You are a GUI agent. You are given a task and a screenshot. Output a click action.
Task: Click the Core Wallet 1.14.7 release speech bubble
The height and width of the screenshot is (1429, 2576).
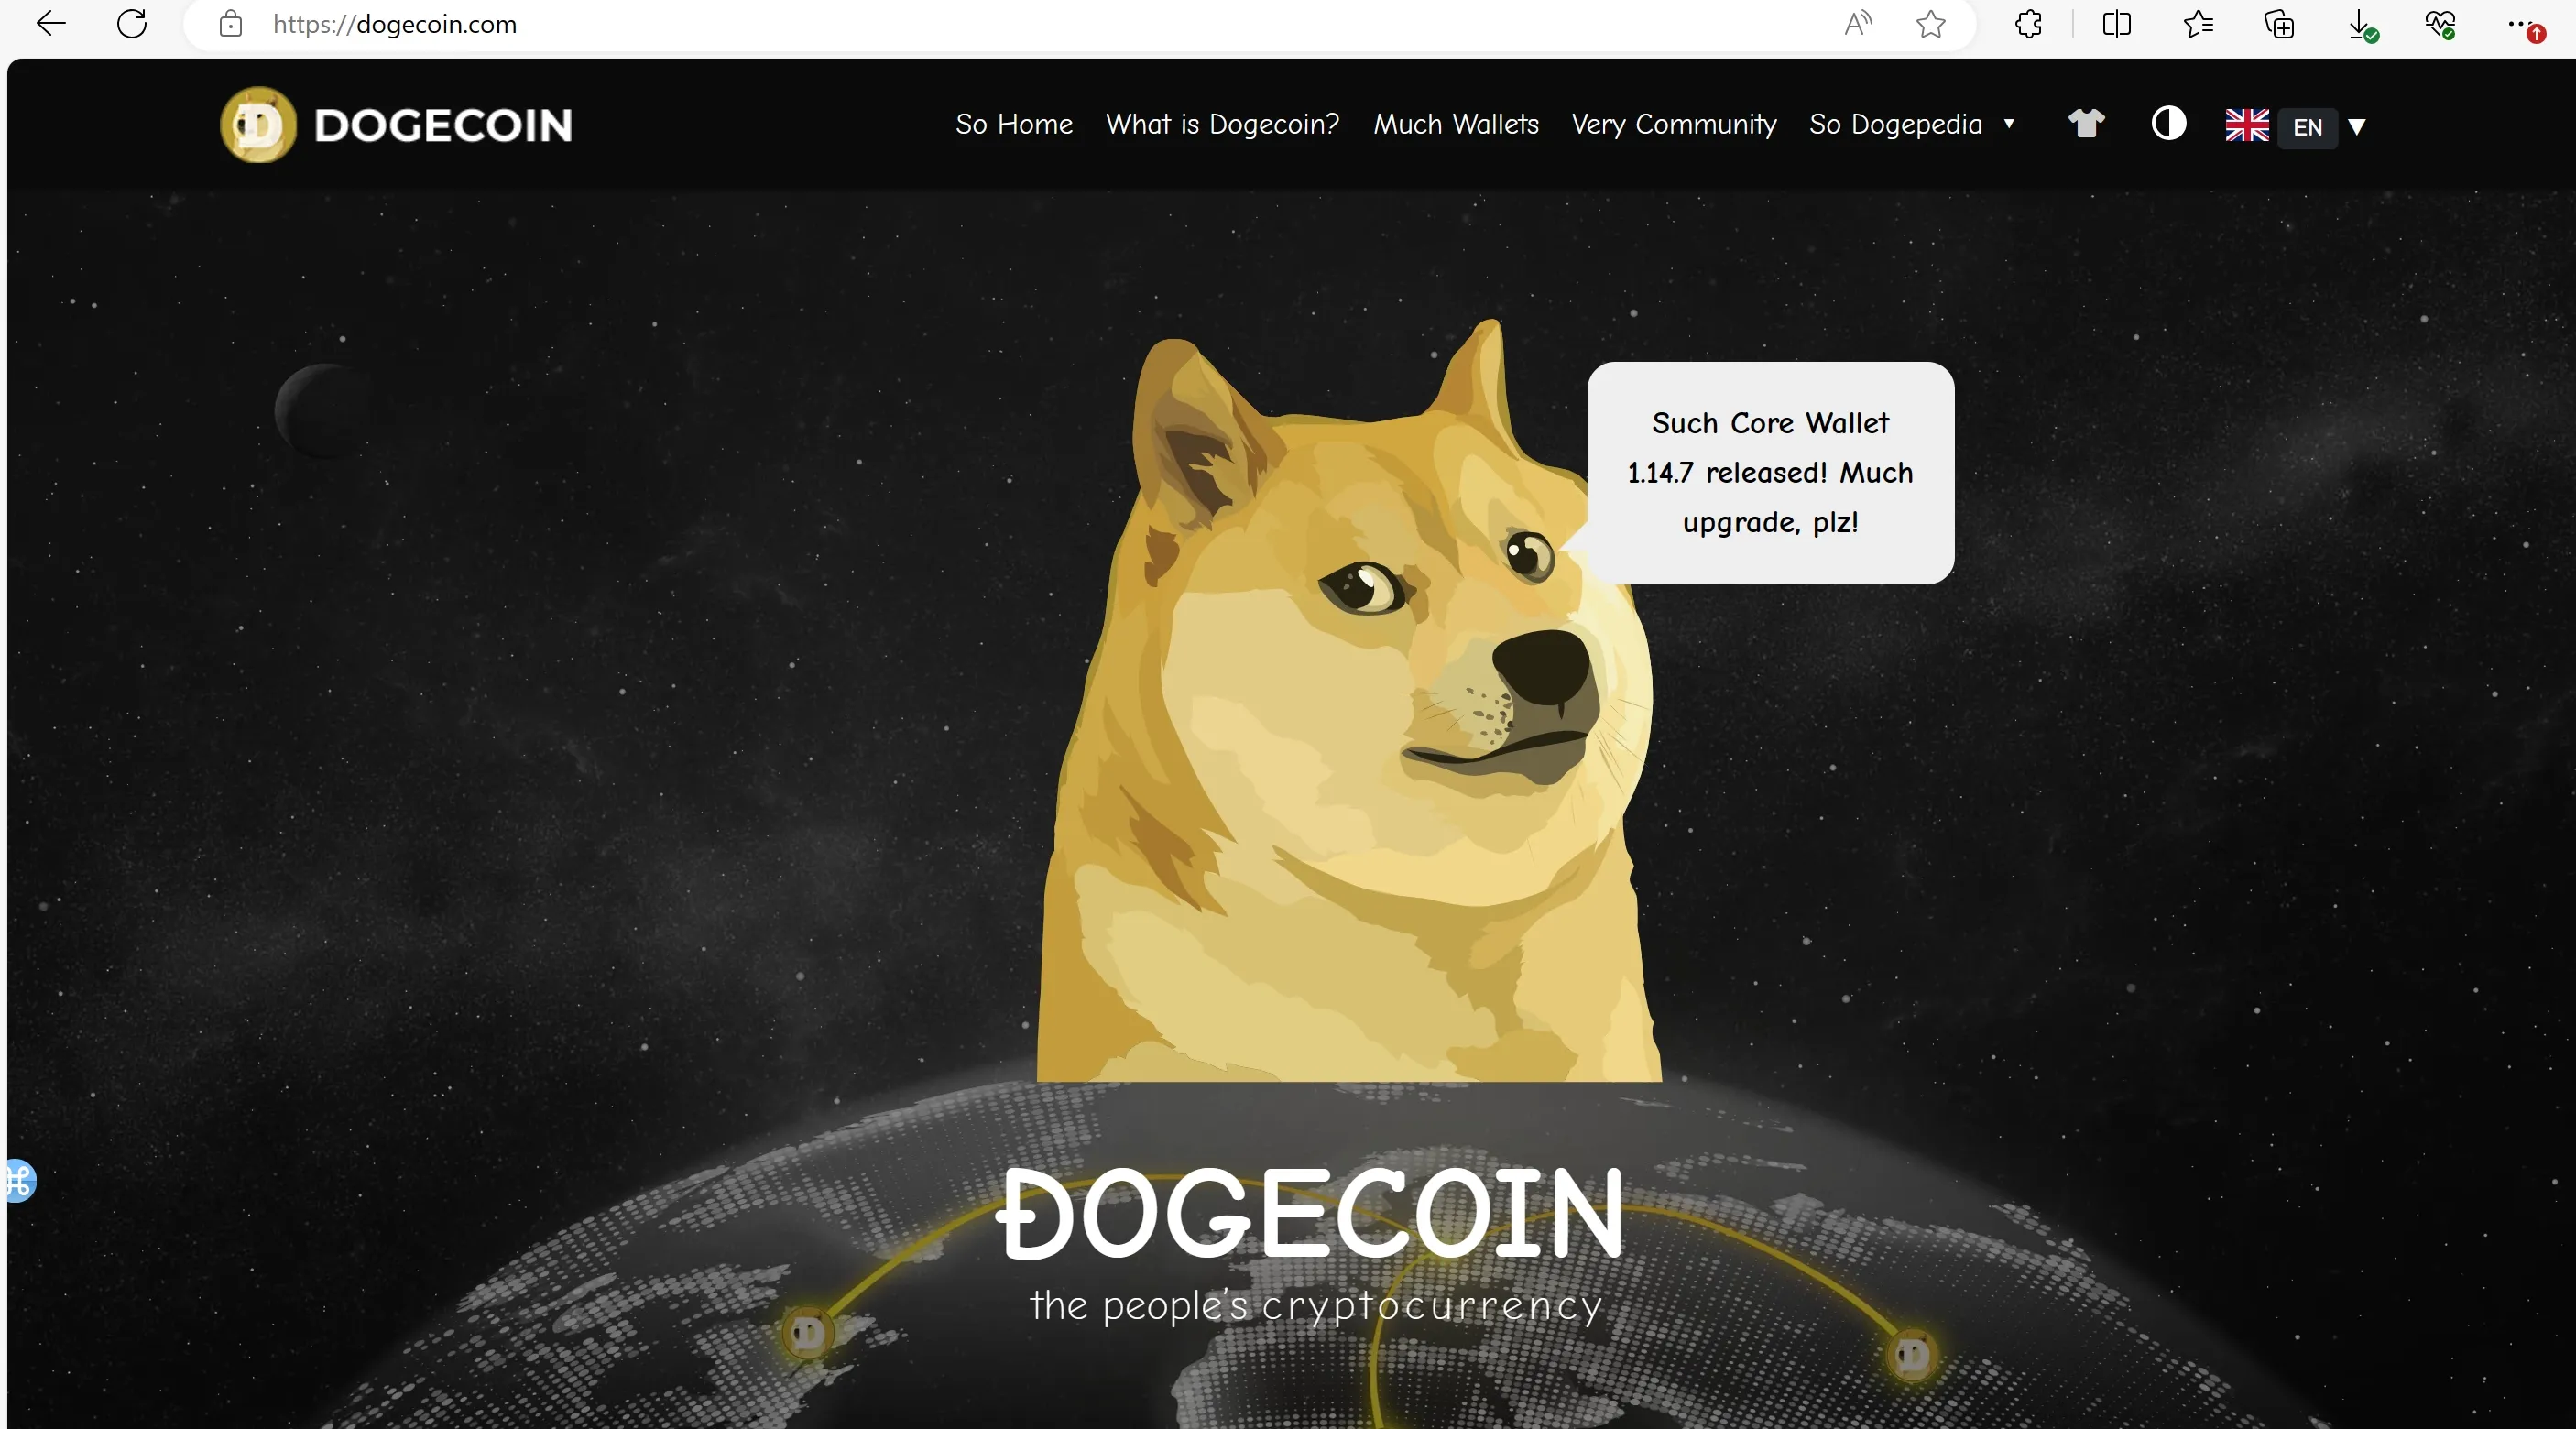[1770, 473]
